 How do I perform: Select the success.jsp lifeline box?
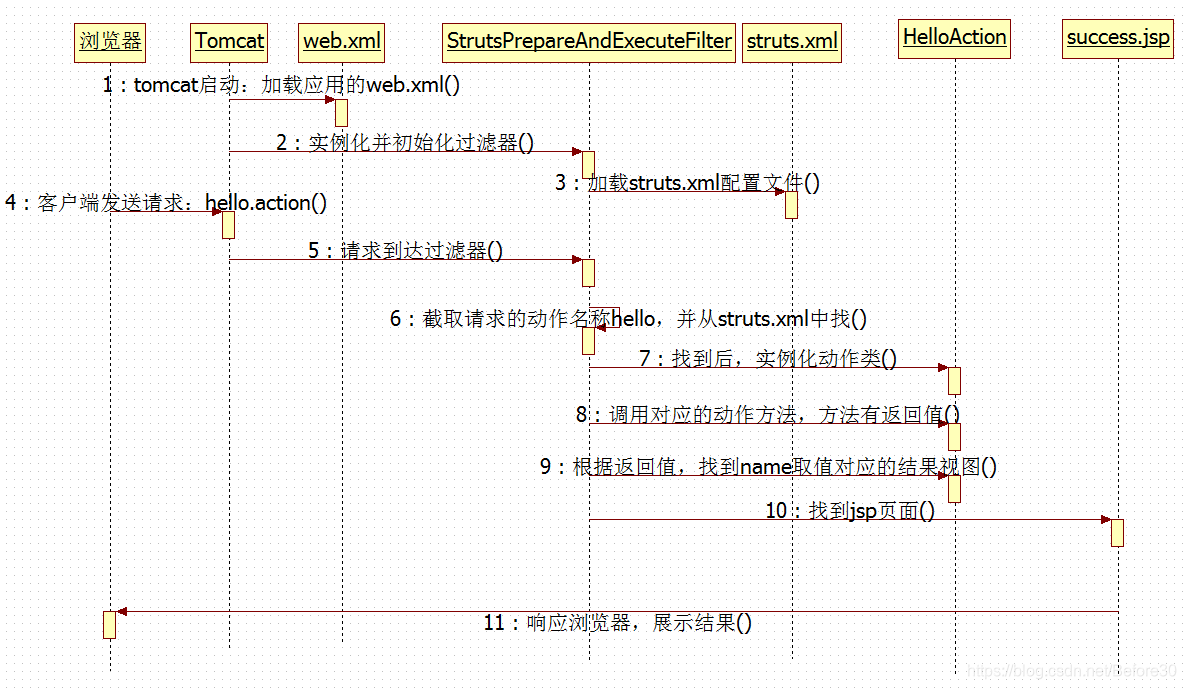click(x=1118, y=38)
